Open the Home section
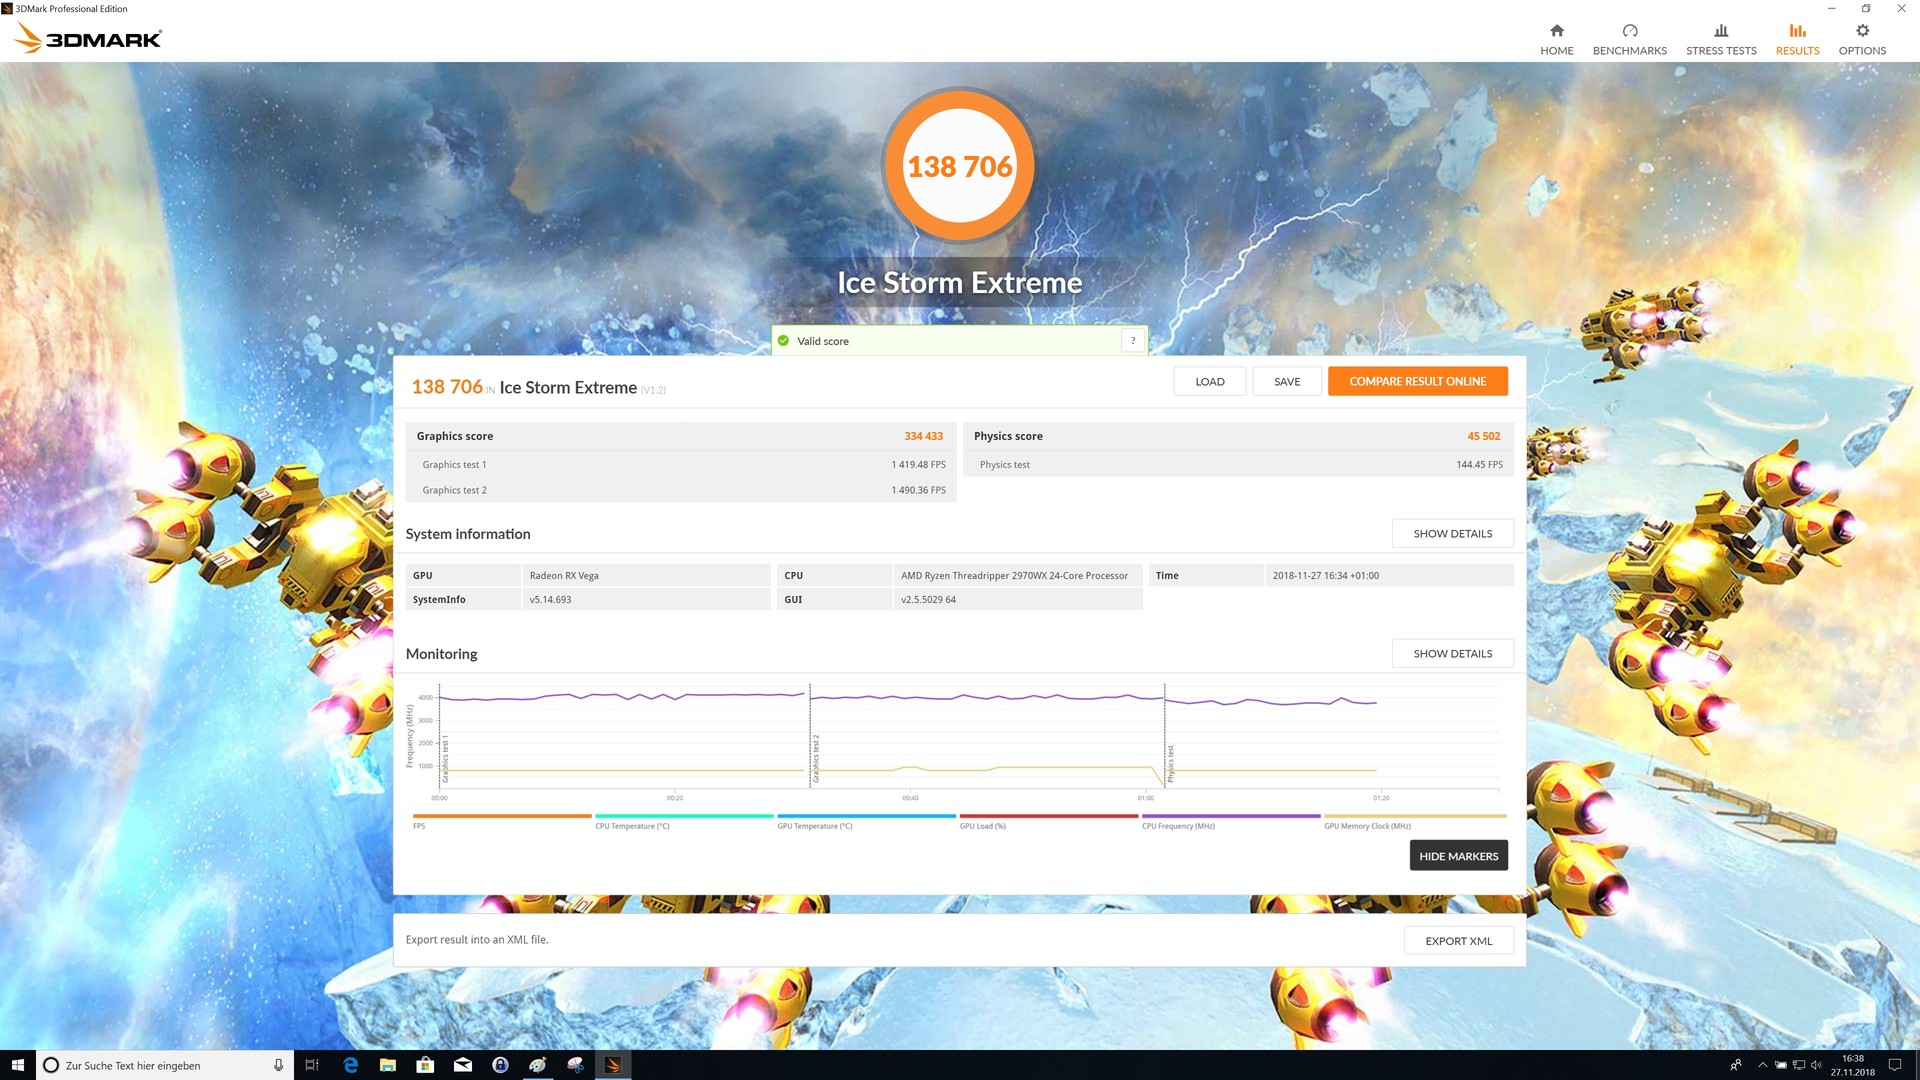Screen dimensions: 1920x1080 tap(1556, 40)
